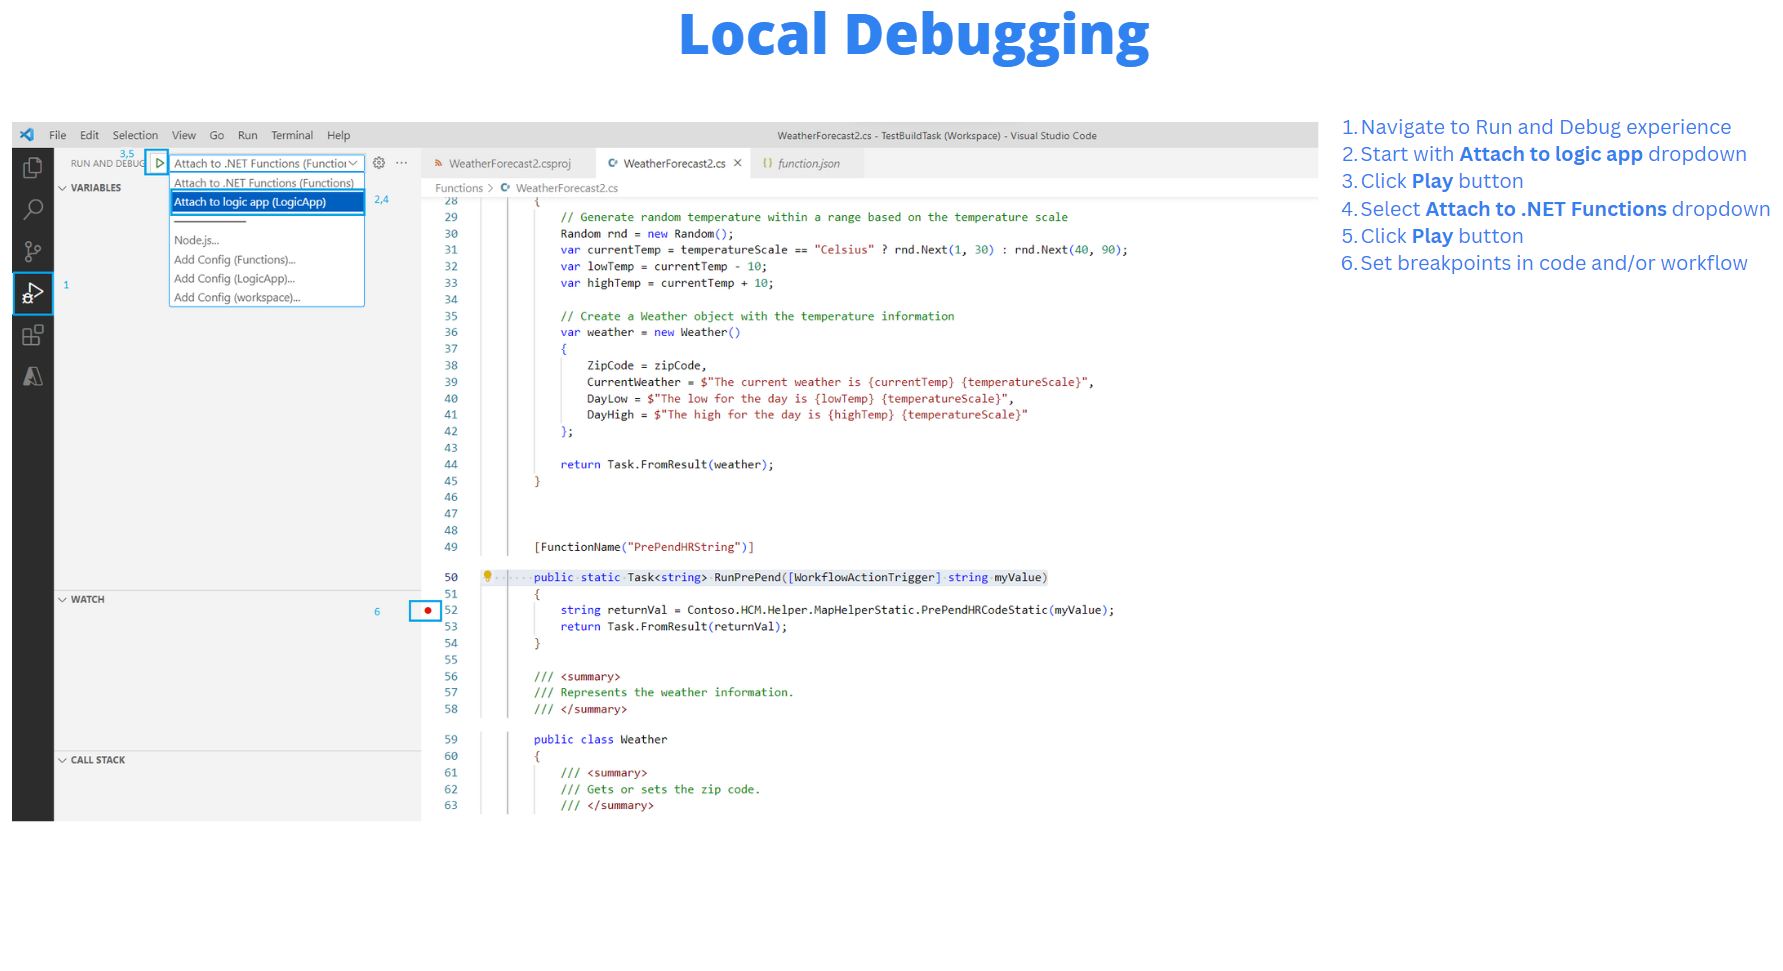
Task: Open the Explorer view in the activity bar
Action: tap(33, 168)
